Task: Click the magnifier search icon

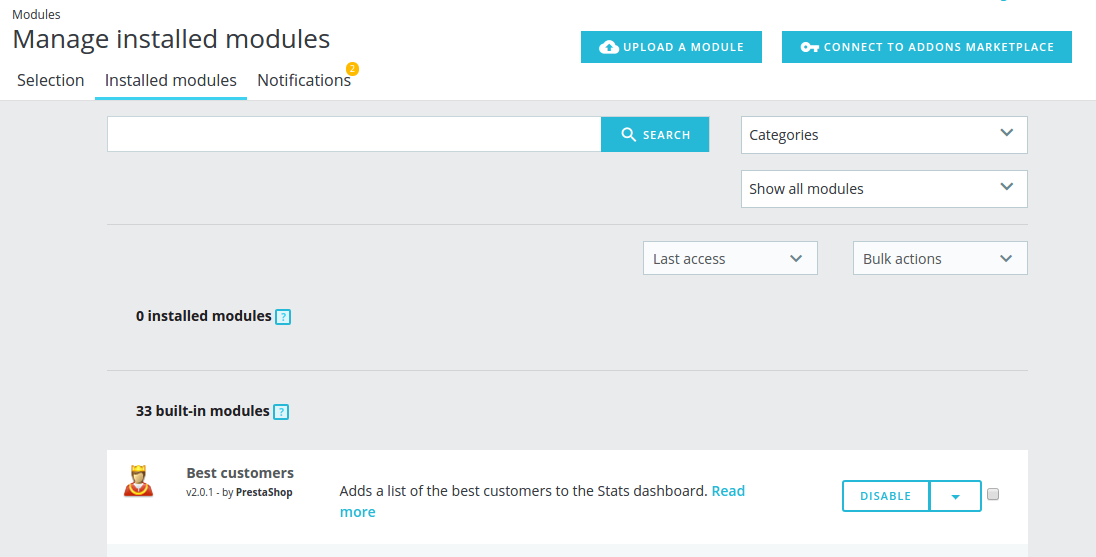Action: tap(629, 135)
